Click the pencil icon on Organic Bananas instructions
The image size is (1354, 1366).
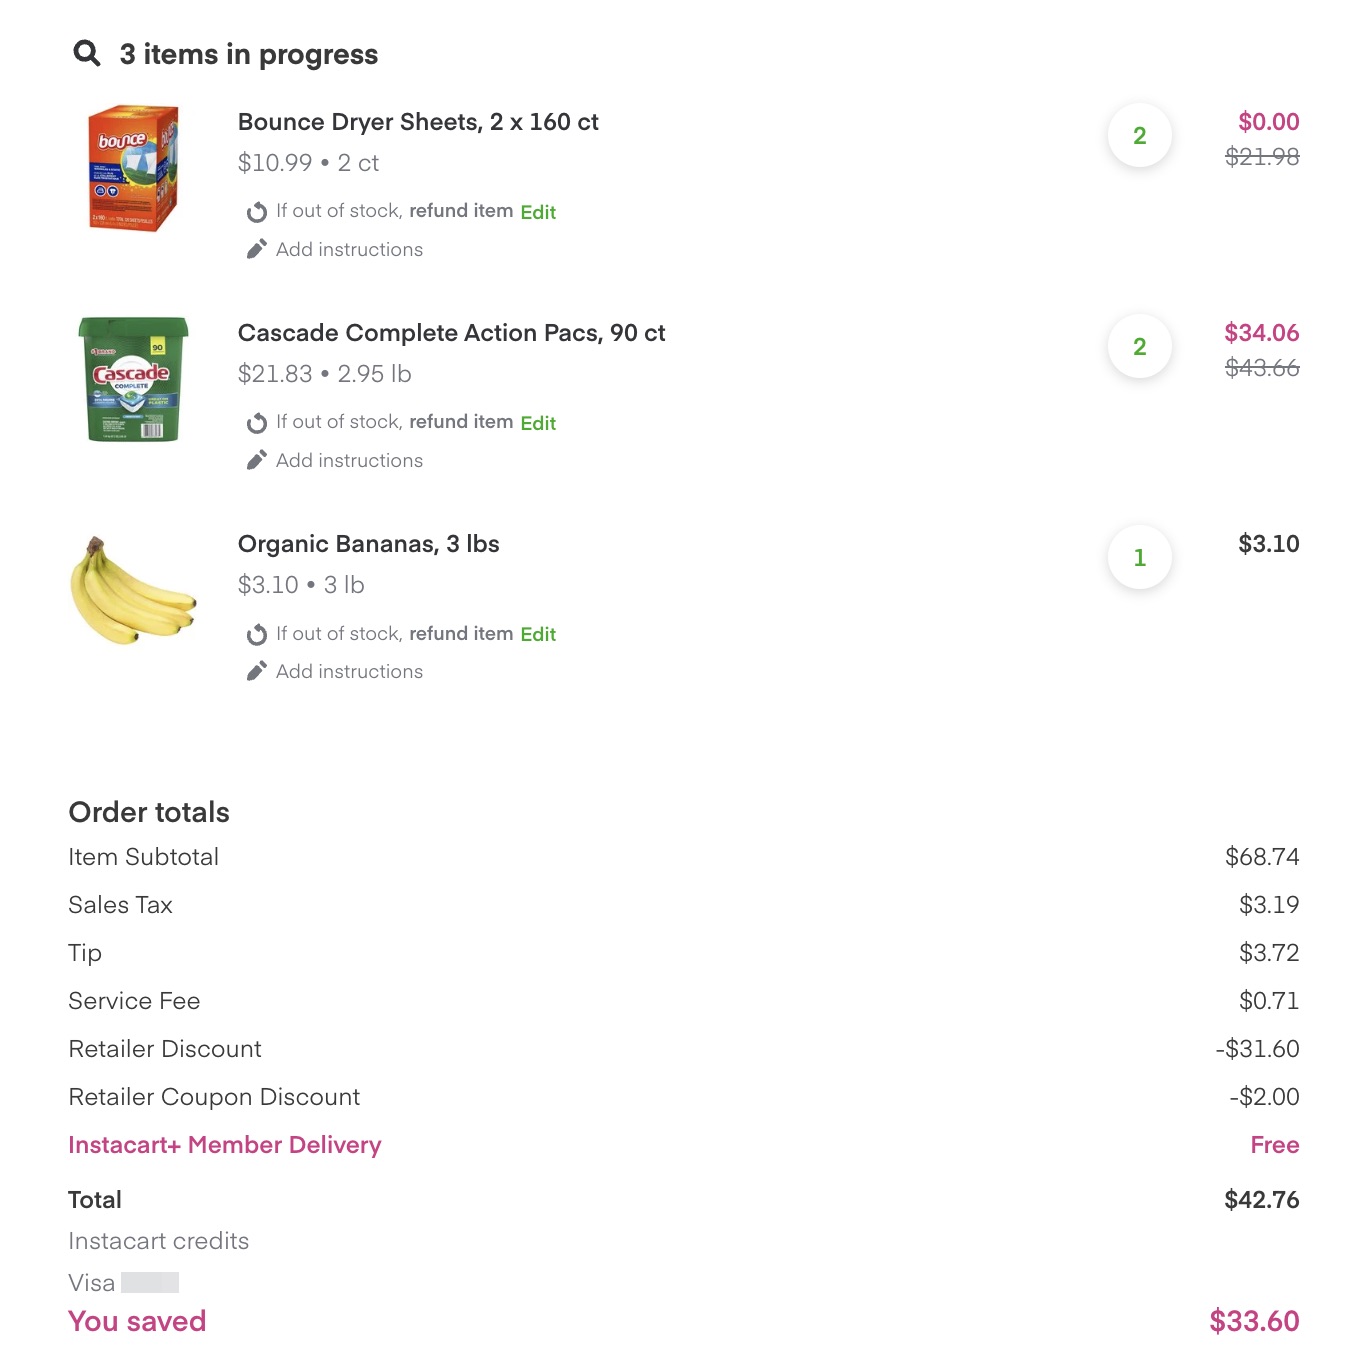(x=257, y=670)
